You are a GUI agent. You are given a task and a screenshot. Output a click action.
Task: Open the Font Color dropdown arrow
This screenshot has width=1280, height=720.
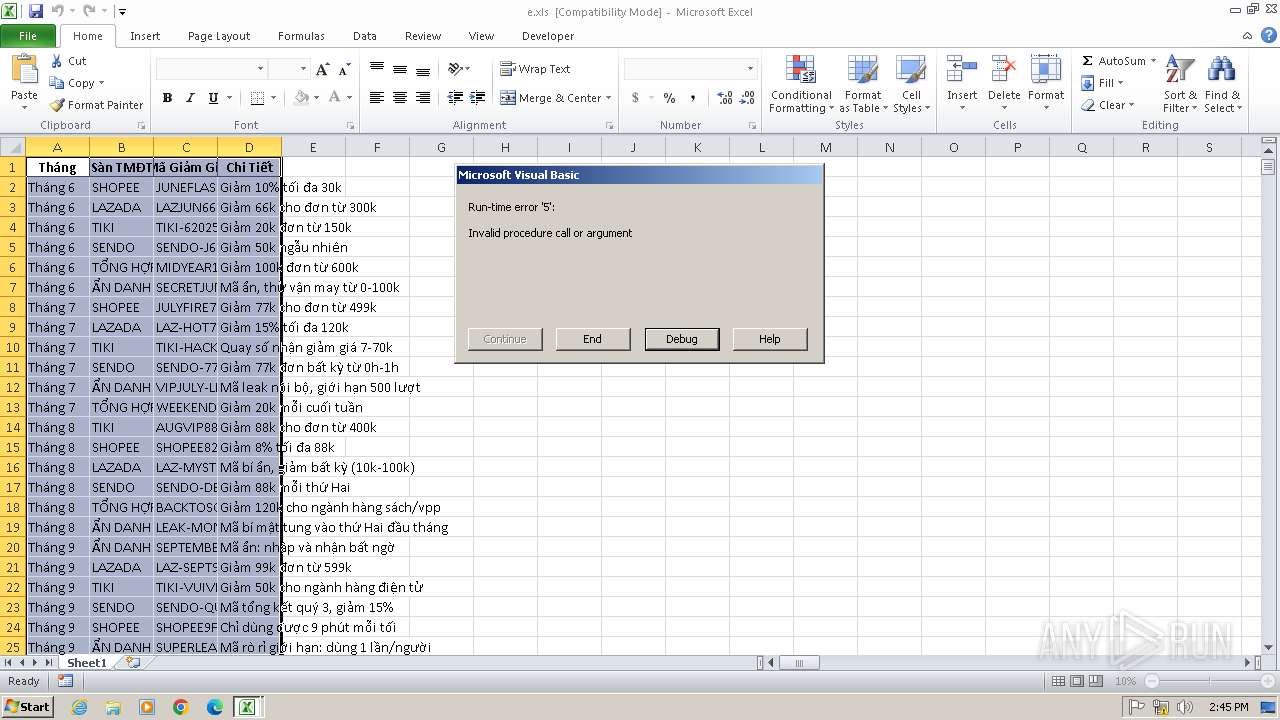(349, 98)
